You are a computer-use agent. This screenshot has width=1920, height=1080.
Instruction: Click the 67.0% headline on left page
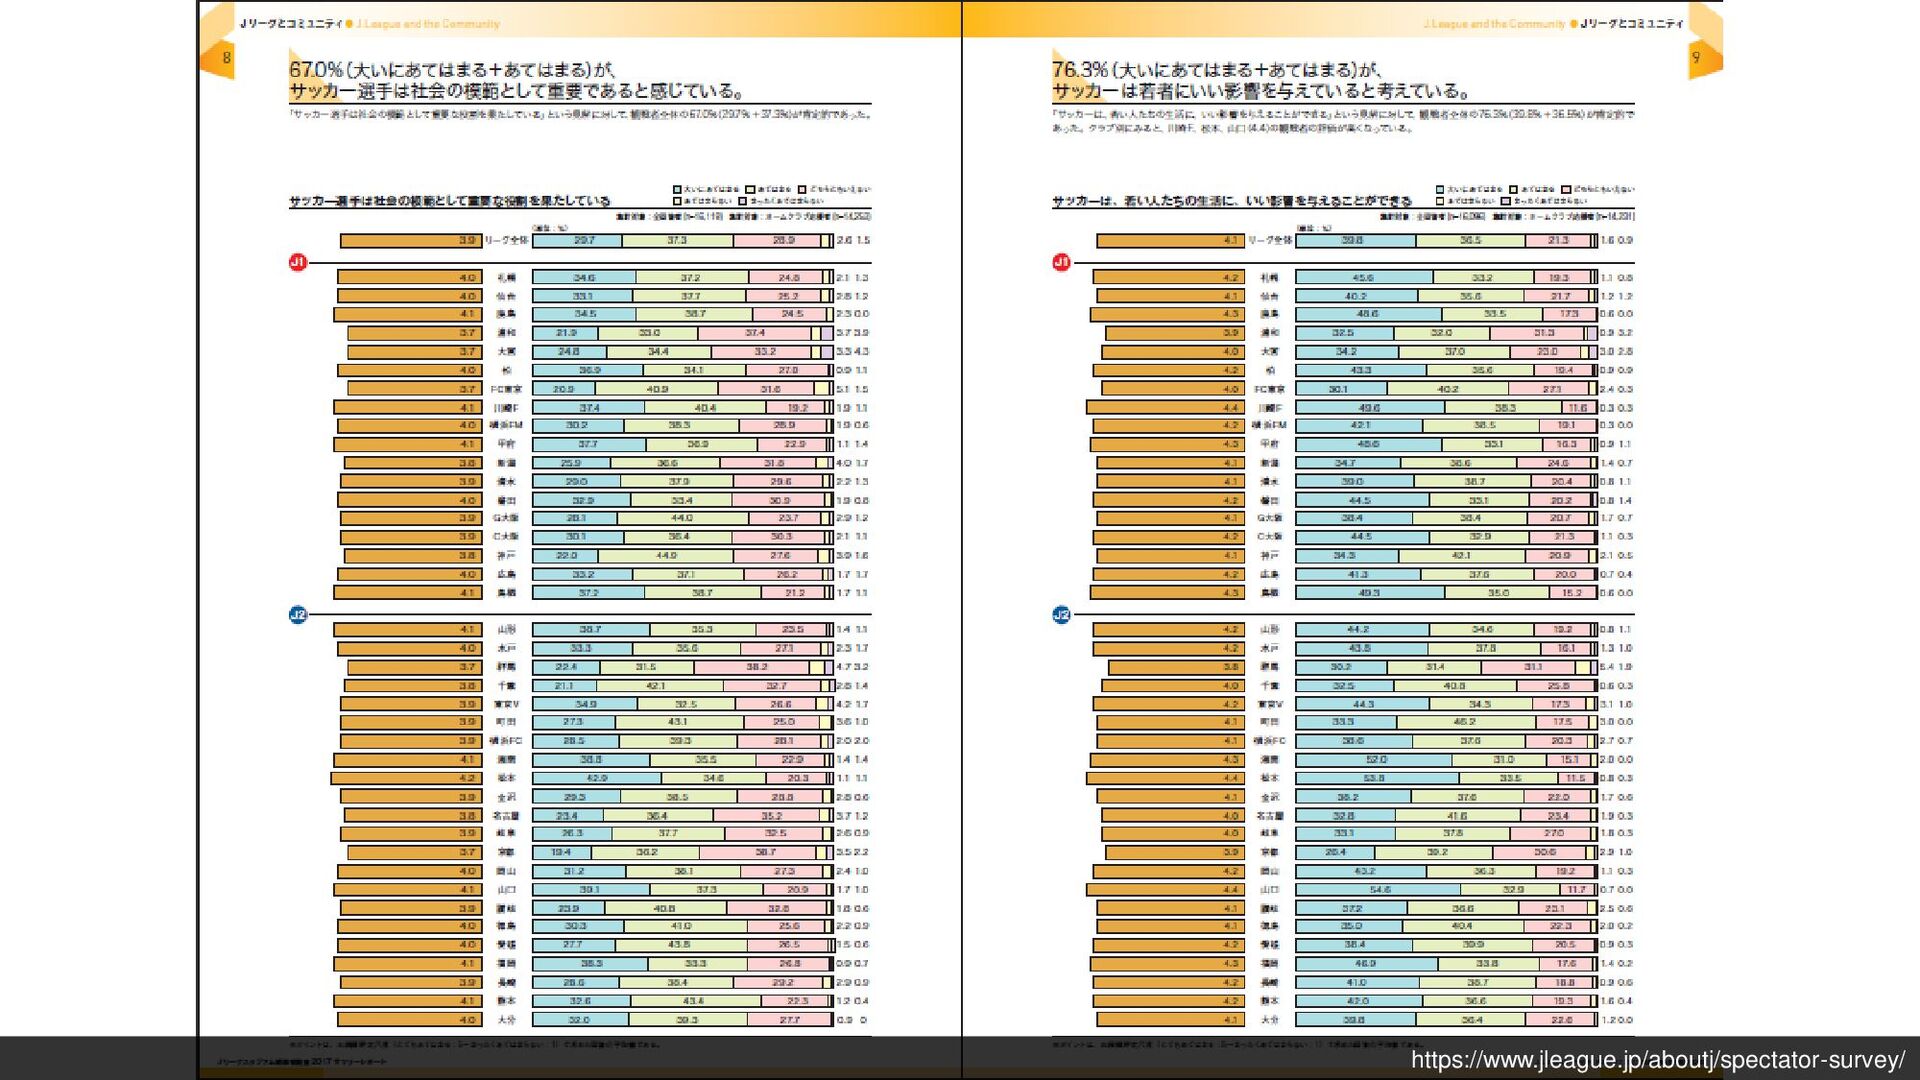pyautogui.click(x=516, y=80)
